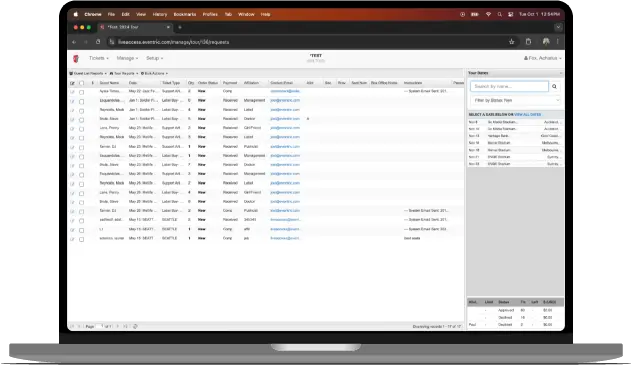This screenshot has height=366, width=632.
Task: Expand the Bulk Actions dropdown
Action: click(154, 73)
